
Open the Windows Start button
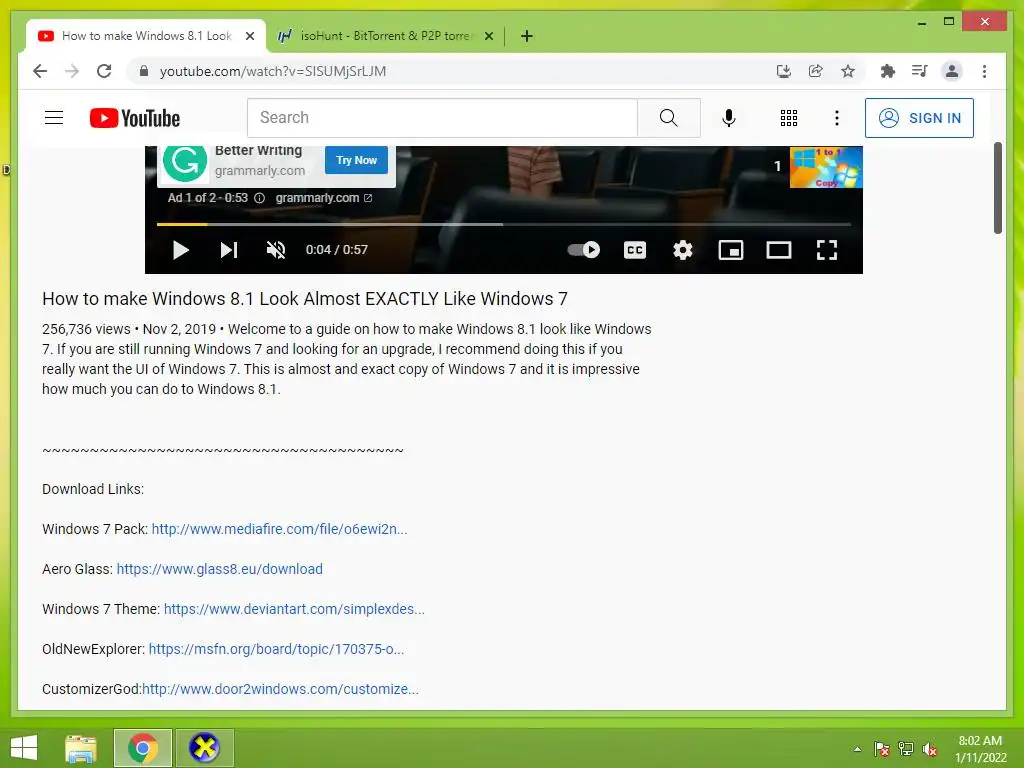(x=24, y=748)
